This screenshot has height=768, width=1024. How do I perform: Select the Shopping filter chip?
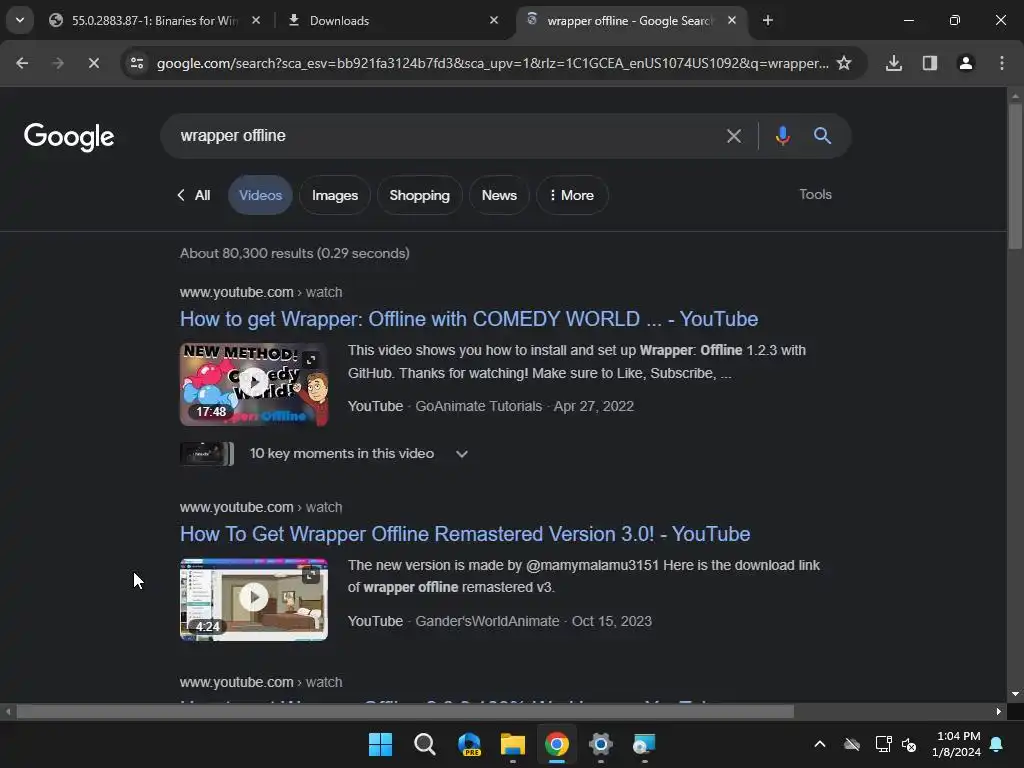tap(419, 195)
